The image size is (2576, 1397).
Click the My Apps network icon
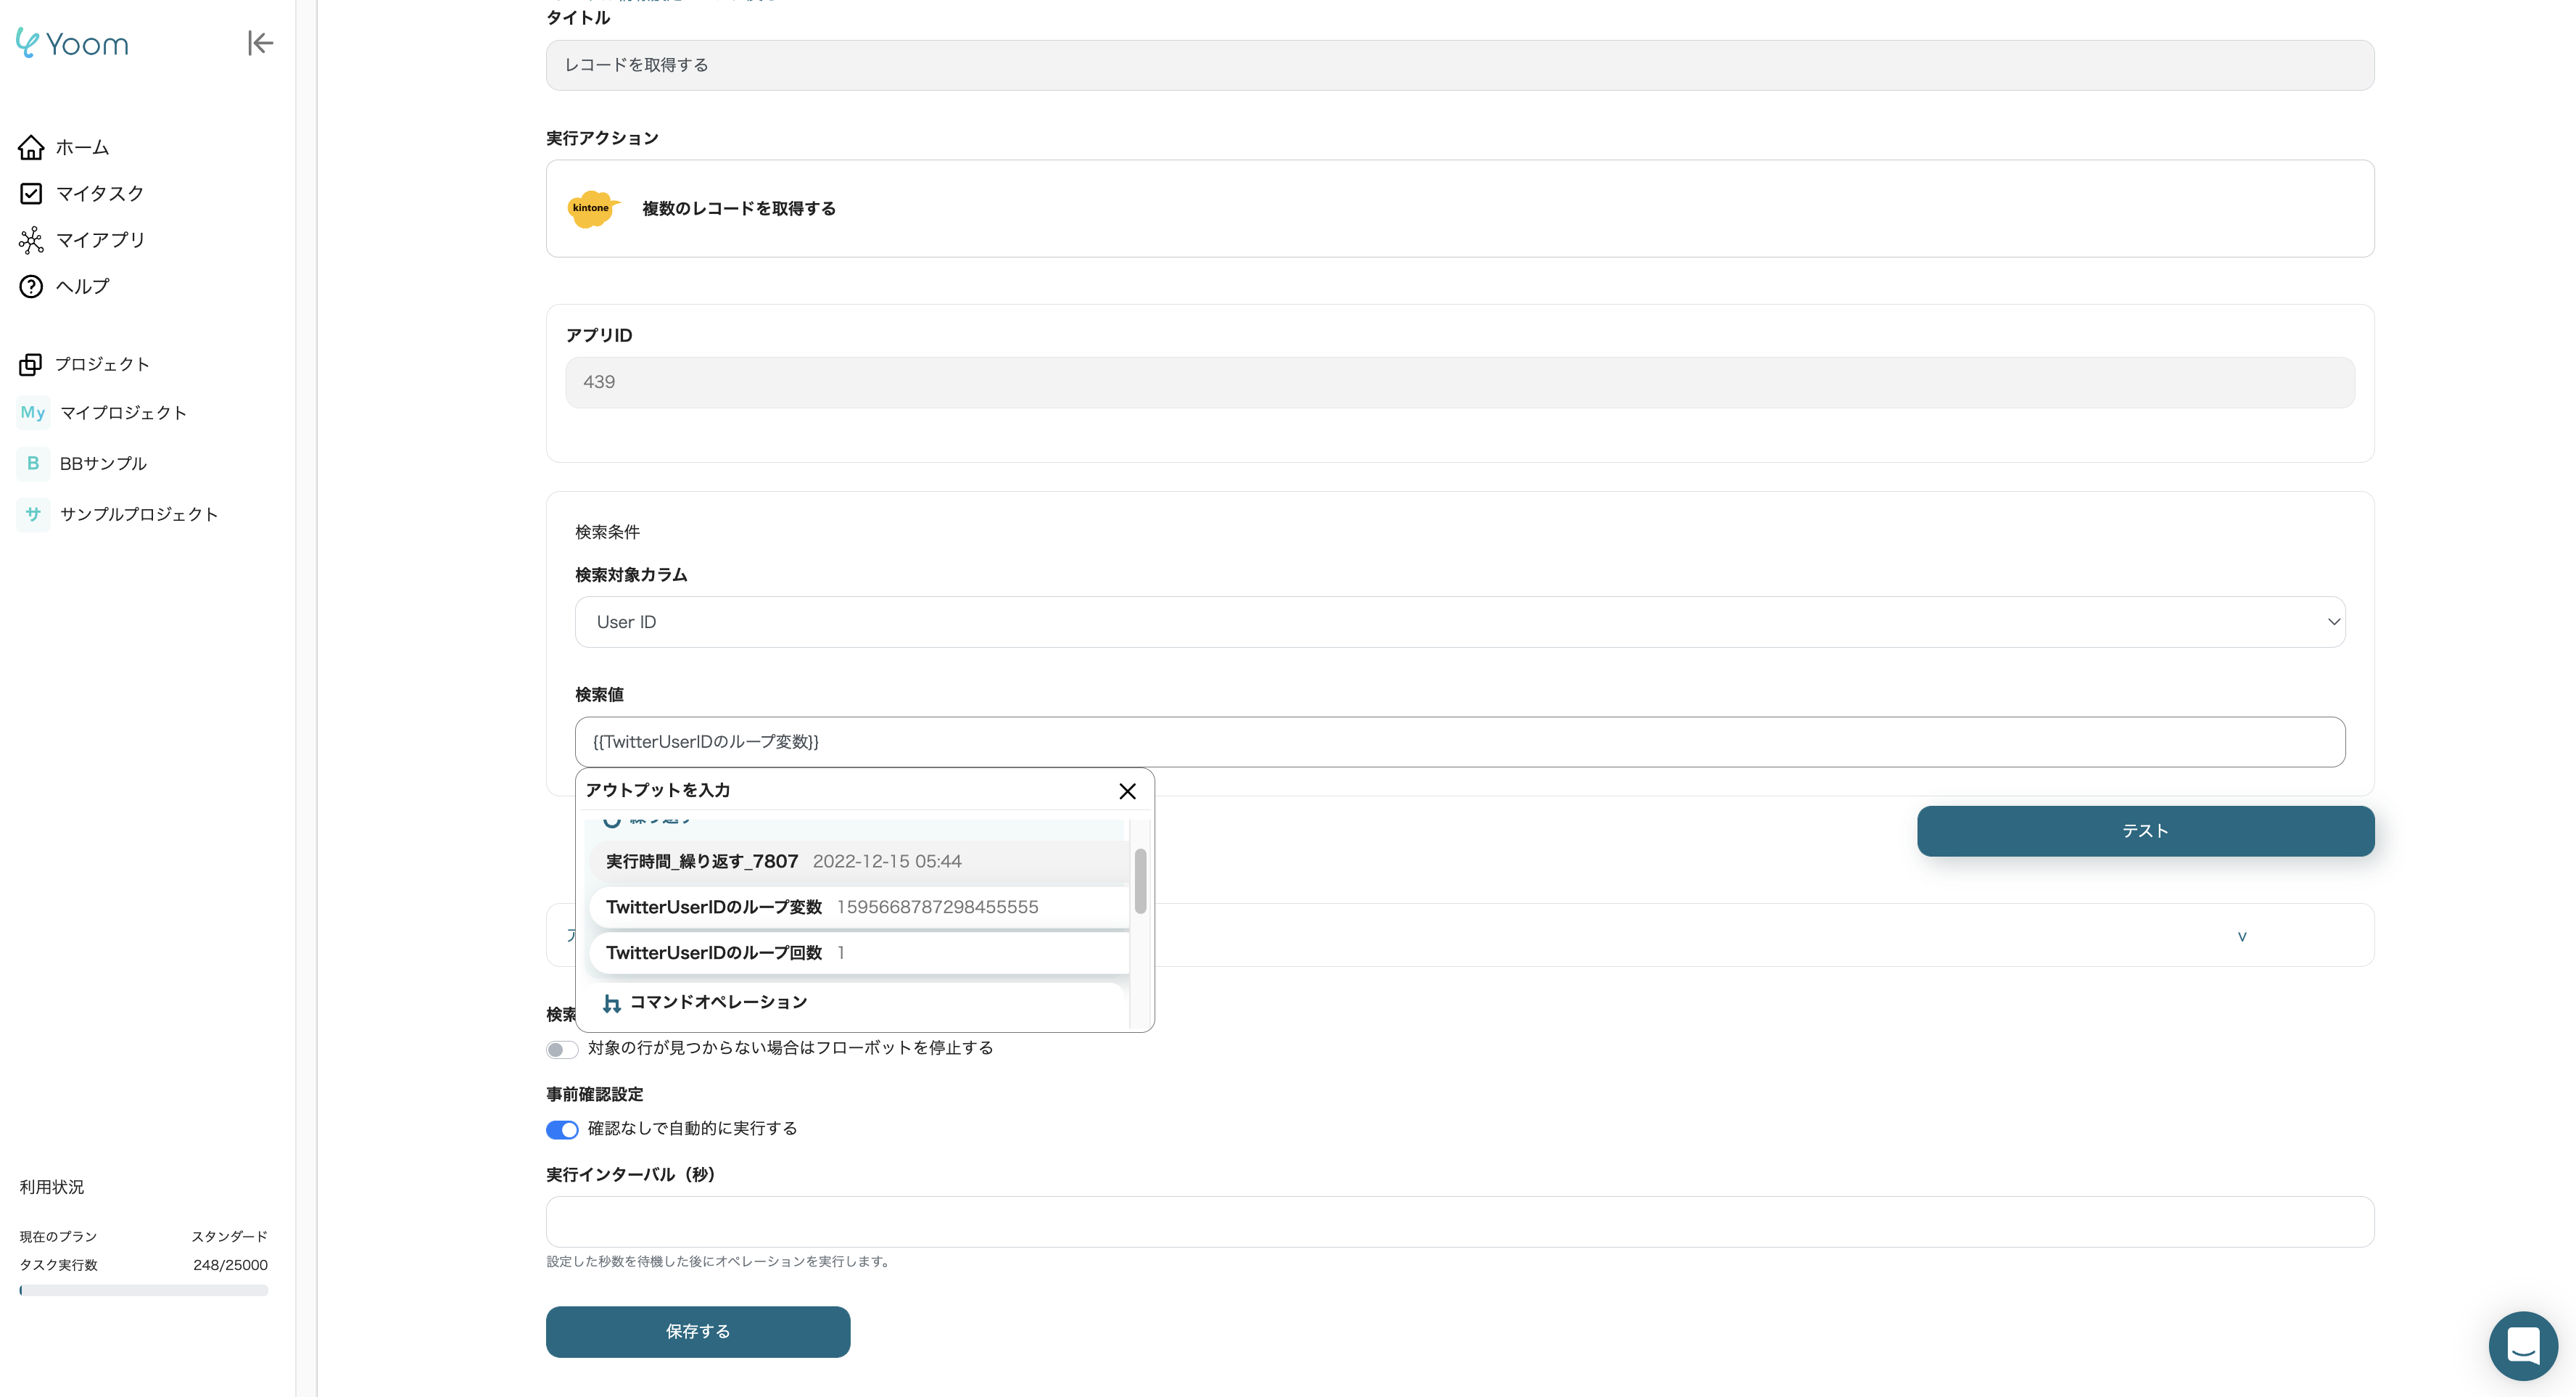coord(31,240)
